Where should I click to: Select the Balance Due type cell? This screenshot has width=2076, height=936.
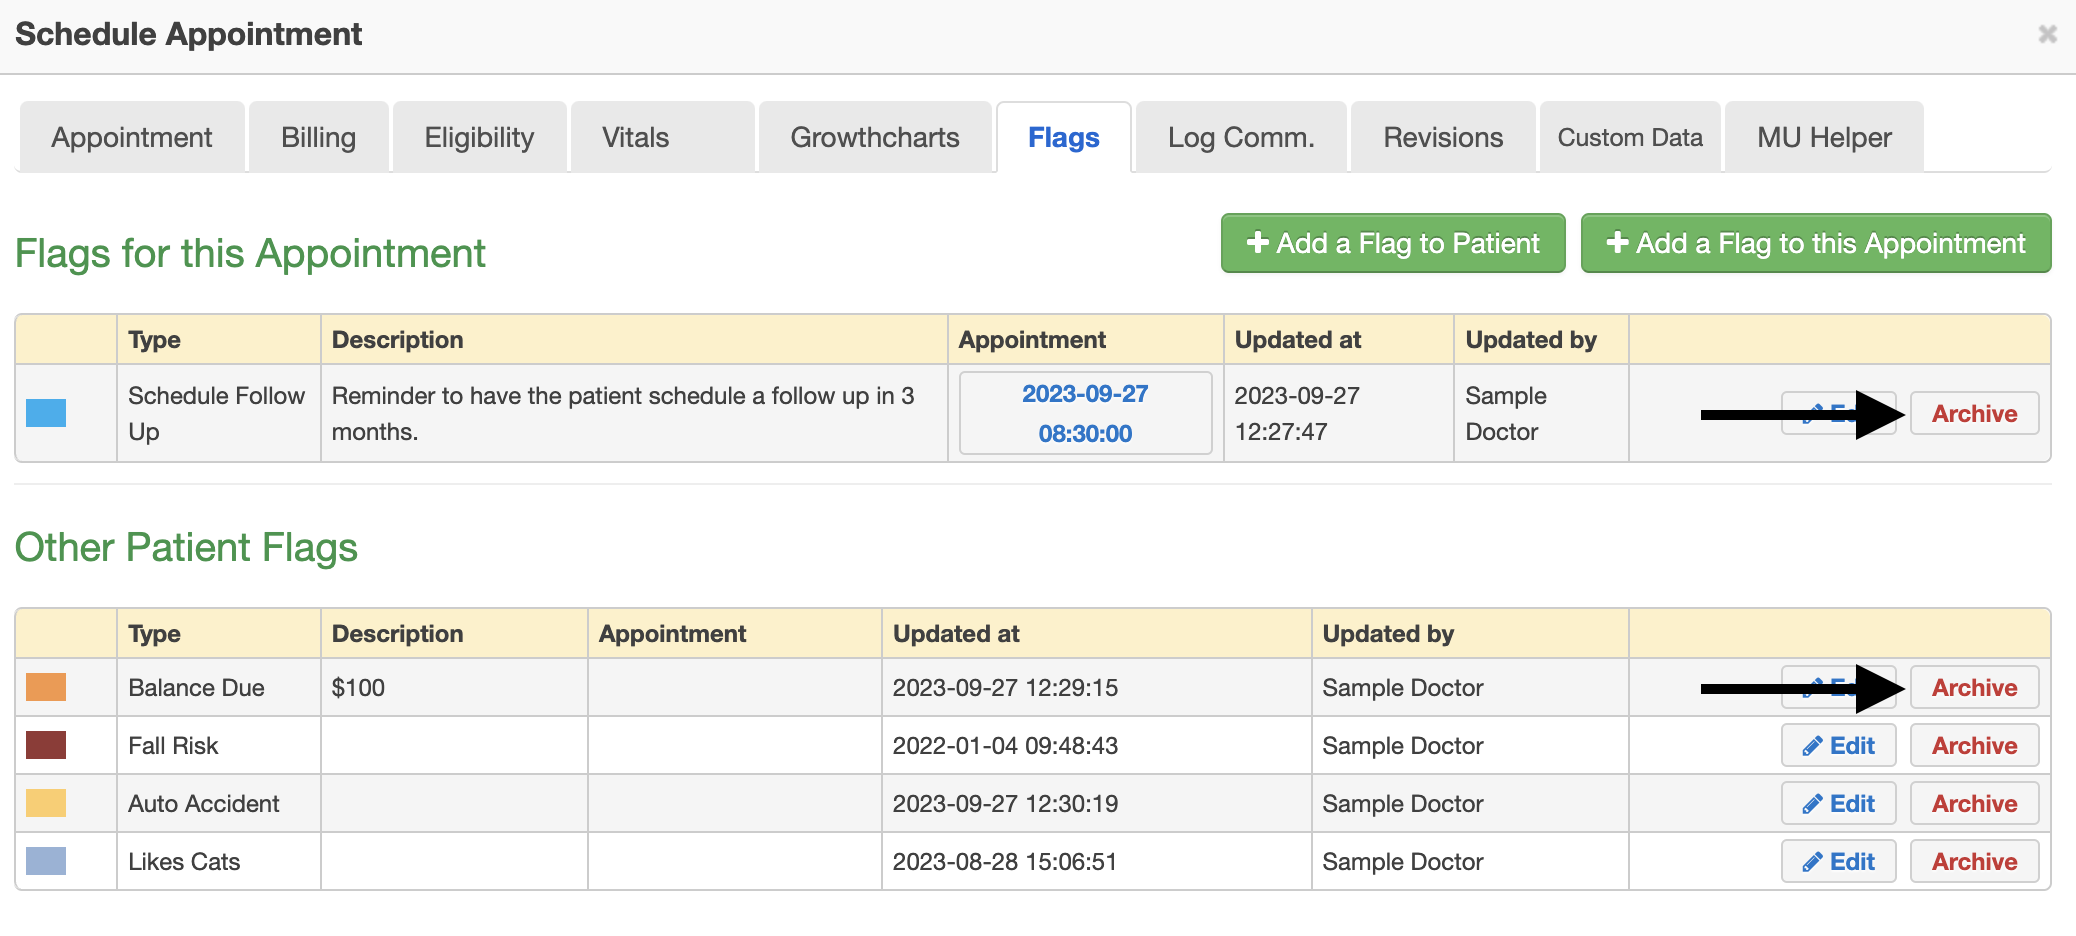tap(218, 687)
